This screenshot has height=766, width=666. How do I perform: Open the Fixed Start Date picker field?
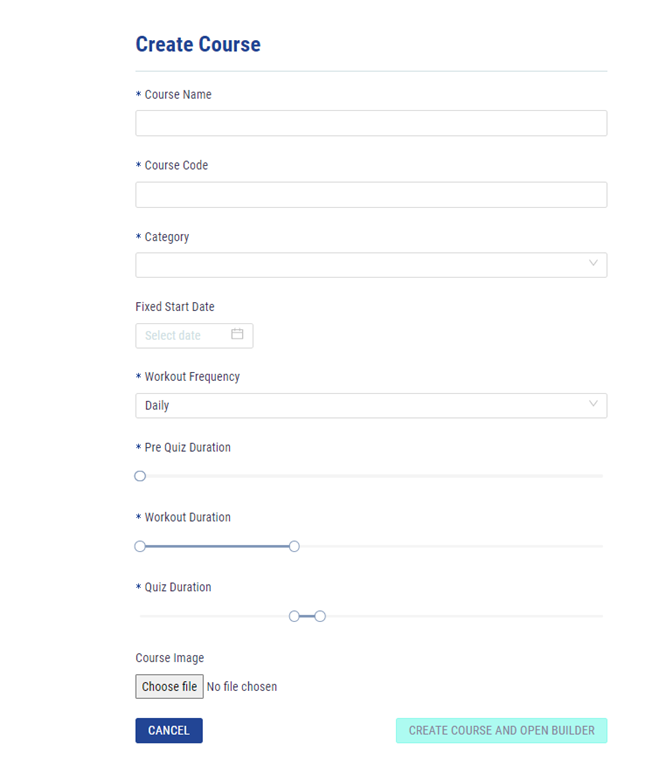[187, 335]
